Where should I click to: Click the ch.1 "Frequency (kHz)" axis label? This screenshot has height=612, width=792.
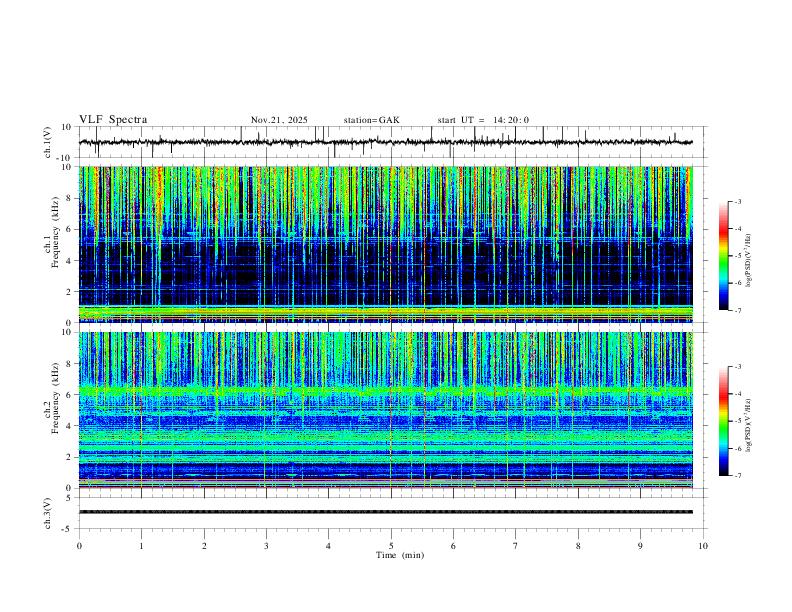56,231
